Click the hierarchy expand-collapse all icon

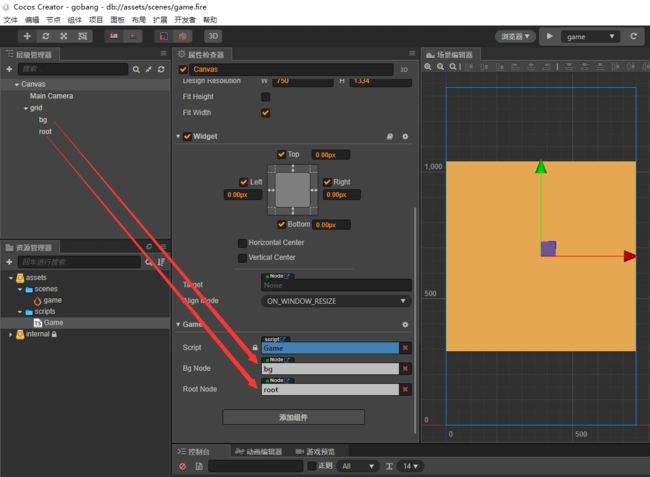[x=148, y=69]
